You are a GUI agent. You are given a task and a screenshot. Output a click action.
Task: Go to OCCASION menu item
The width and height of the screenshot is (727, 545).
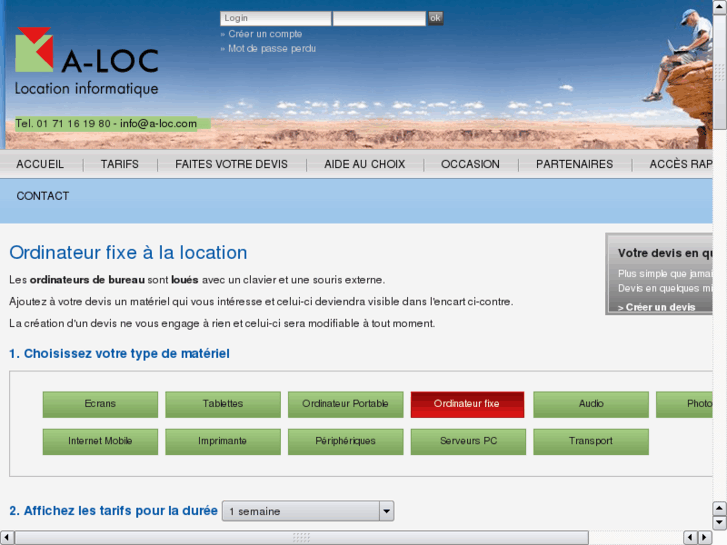470,164
